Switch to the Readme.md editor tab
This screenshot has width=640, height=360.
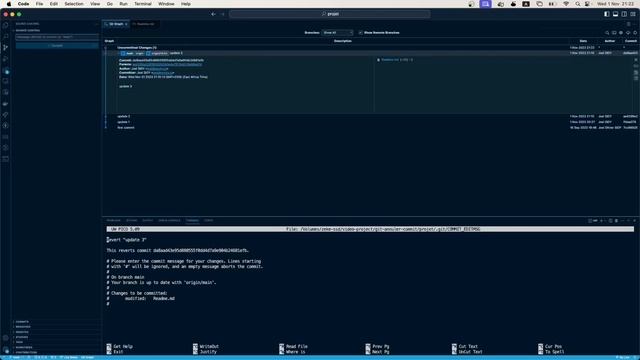[145, 24]
